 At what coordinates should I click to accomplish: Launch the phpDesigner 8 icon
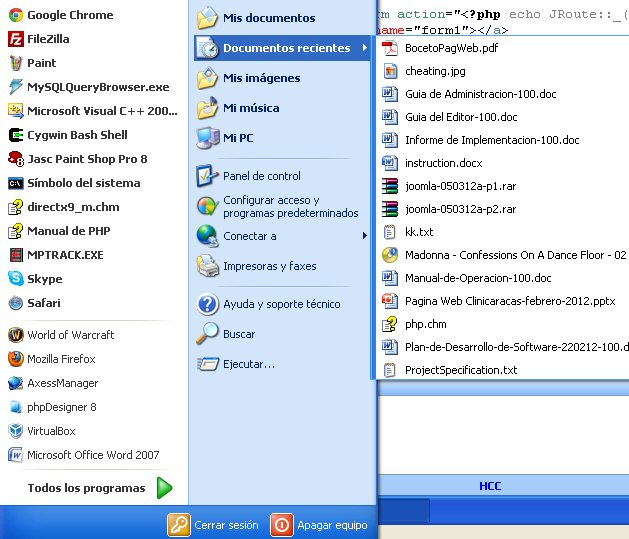[16, 407]
